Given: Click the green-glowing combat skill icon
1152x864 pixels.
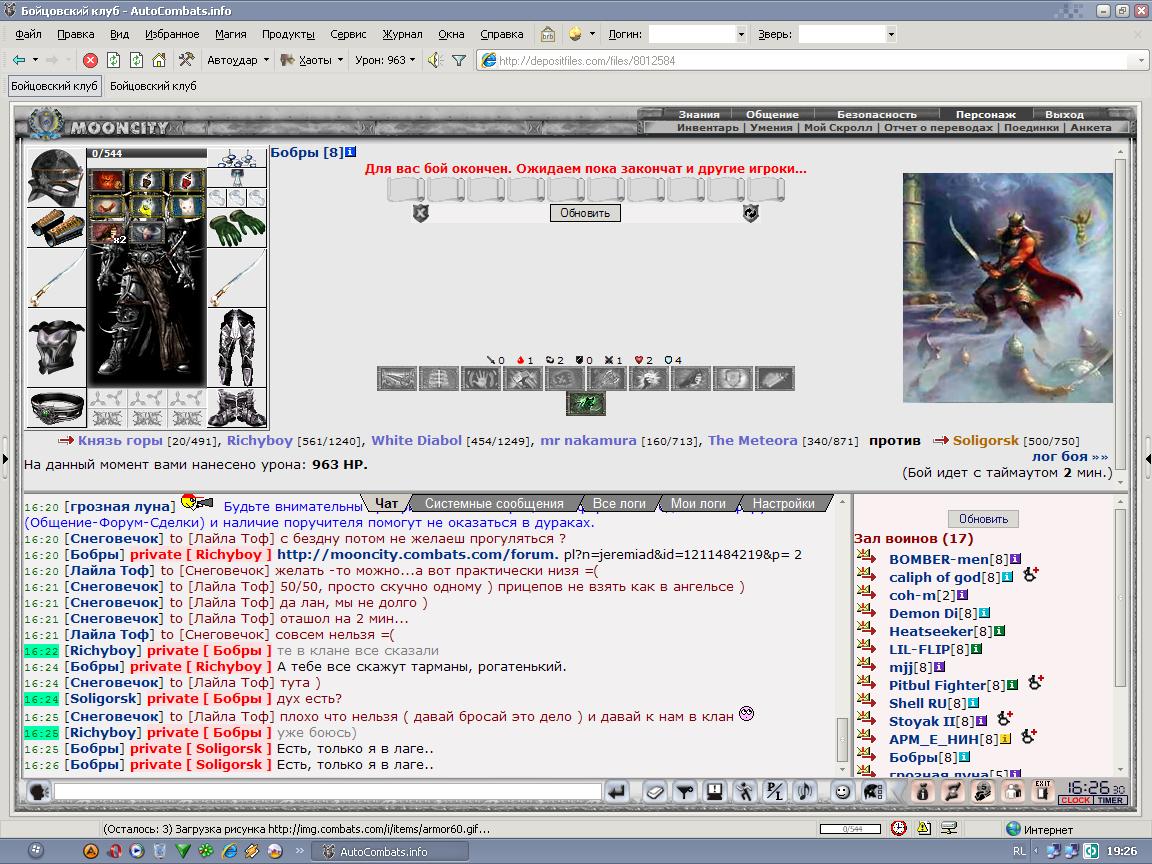Looking at the screenshot, I should tap(586, 403).
